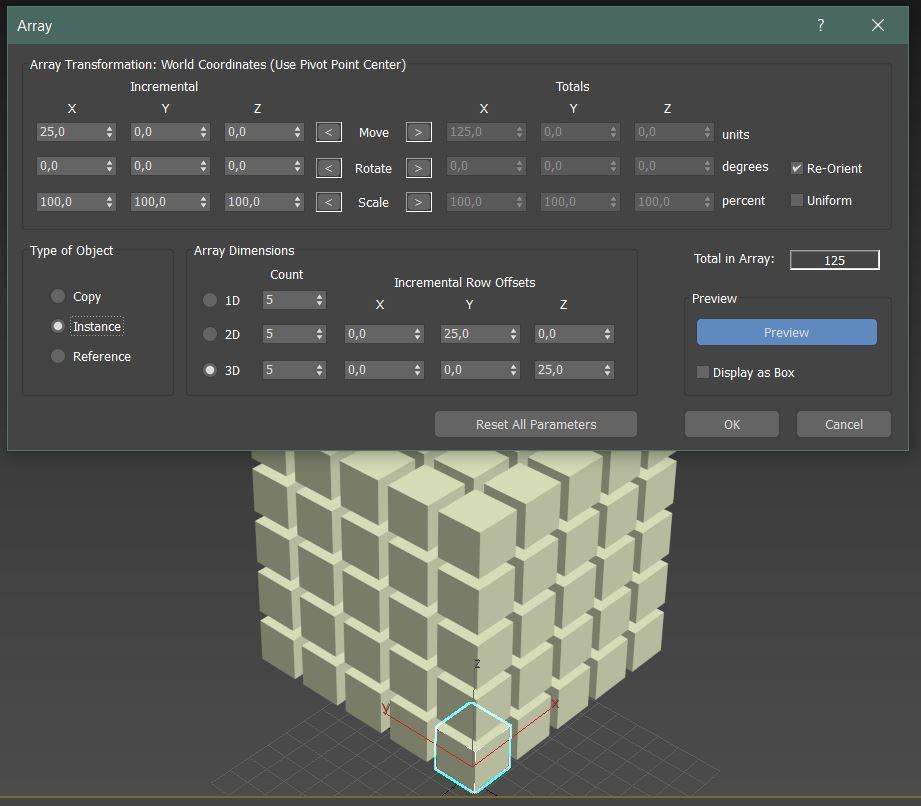This screenshot has width=921, height=806.
Task: Click the Scale left arrow button
Action: [329, 202]
